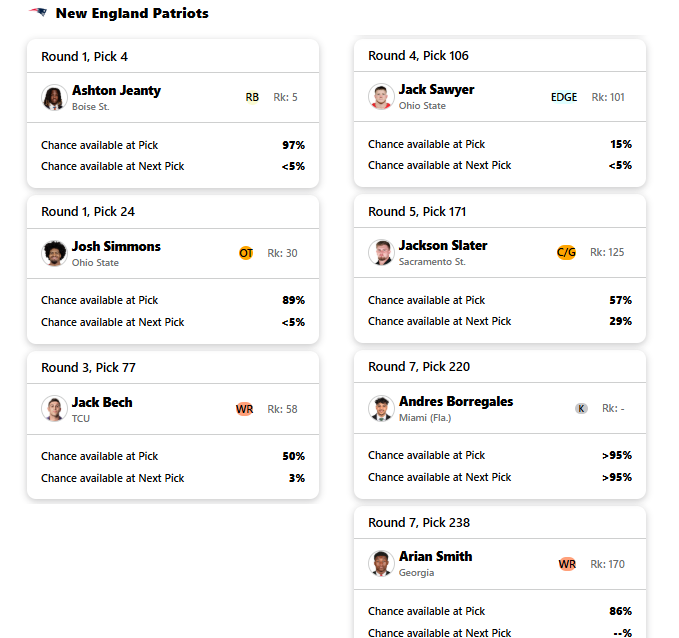Click the EDGE position badge for Jack Sawyer
This screenshot has height=638, width=679.
point(564,97)
